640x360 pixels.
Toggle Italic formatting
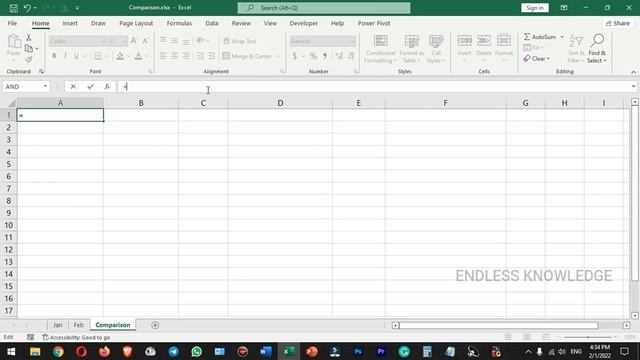click(x=65, y=56)
